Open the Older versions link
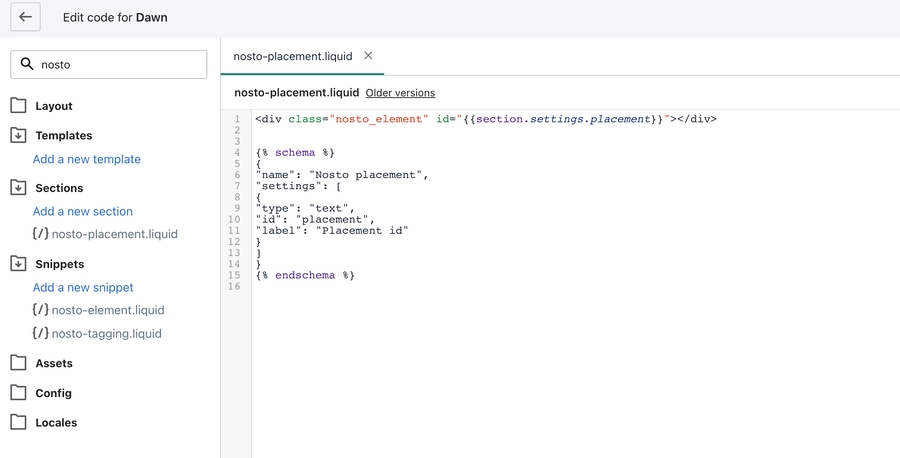Image resolution: width=900 pixels, height=458 pixels. click(400, 93)
